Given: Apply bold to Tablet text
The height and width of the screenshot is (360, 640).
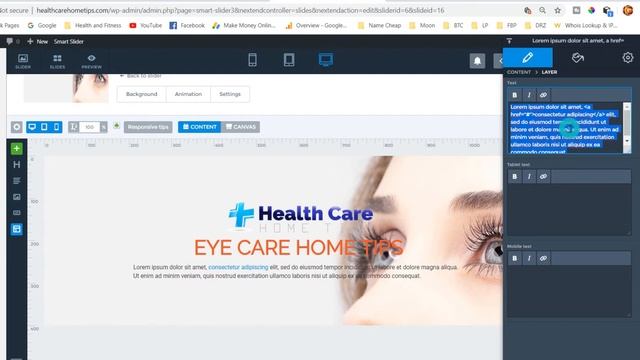Looking at the screenshot, I should point(515,176).
